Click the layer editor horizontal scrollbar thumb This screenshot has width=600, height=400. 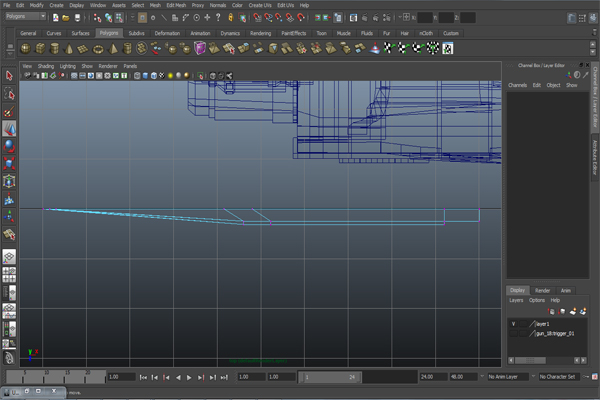[x=530, y=361]
